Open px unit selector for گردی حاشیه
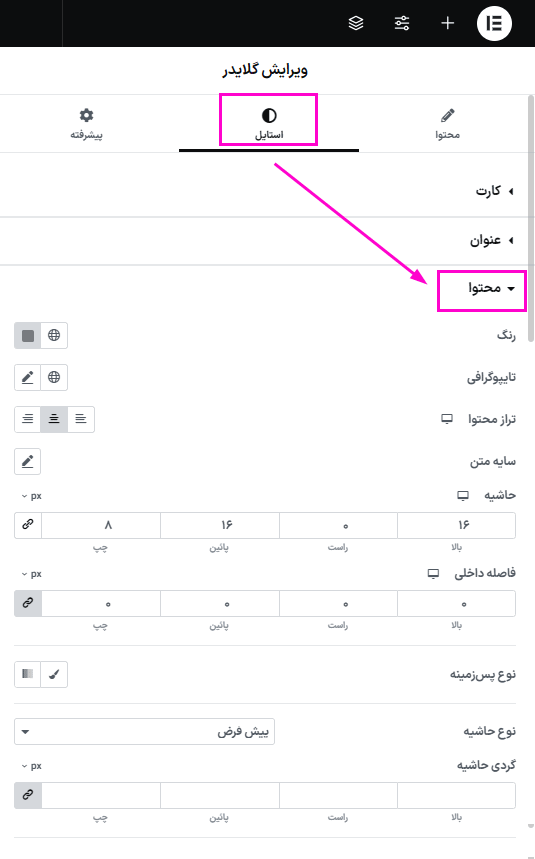The width and height of the screenshot is (535, 859). pos(32,766)
